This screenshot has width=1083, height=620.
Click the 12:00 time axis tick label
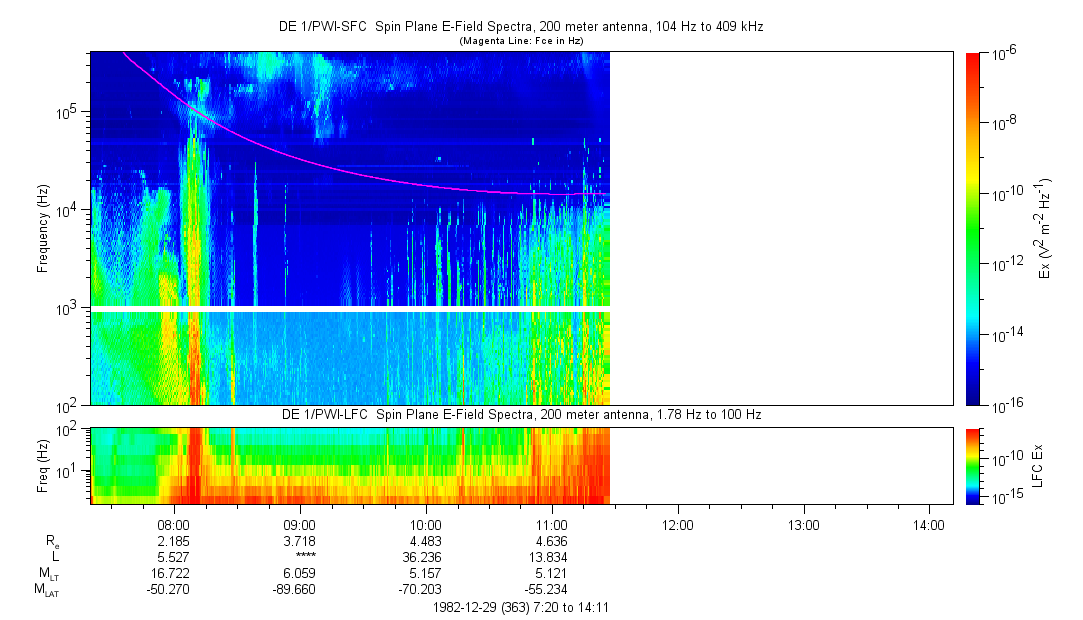[678, 524]
